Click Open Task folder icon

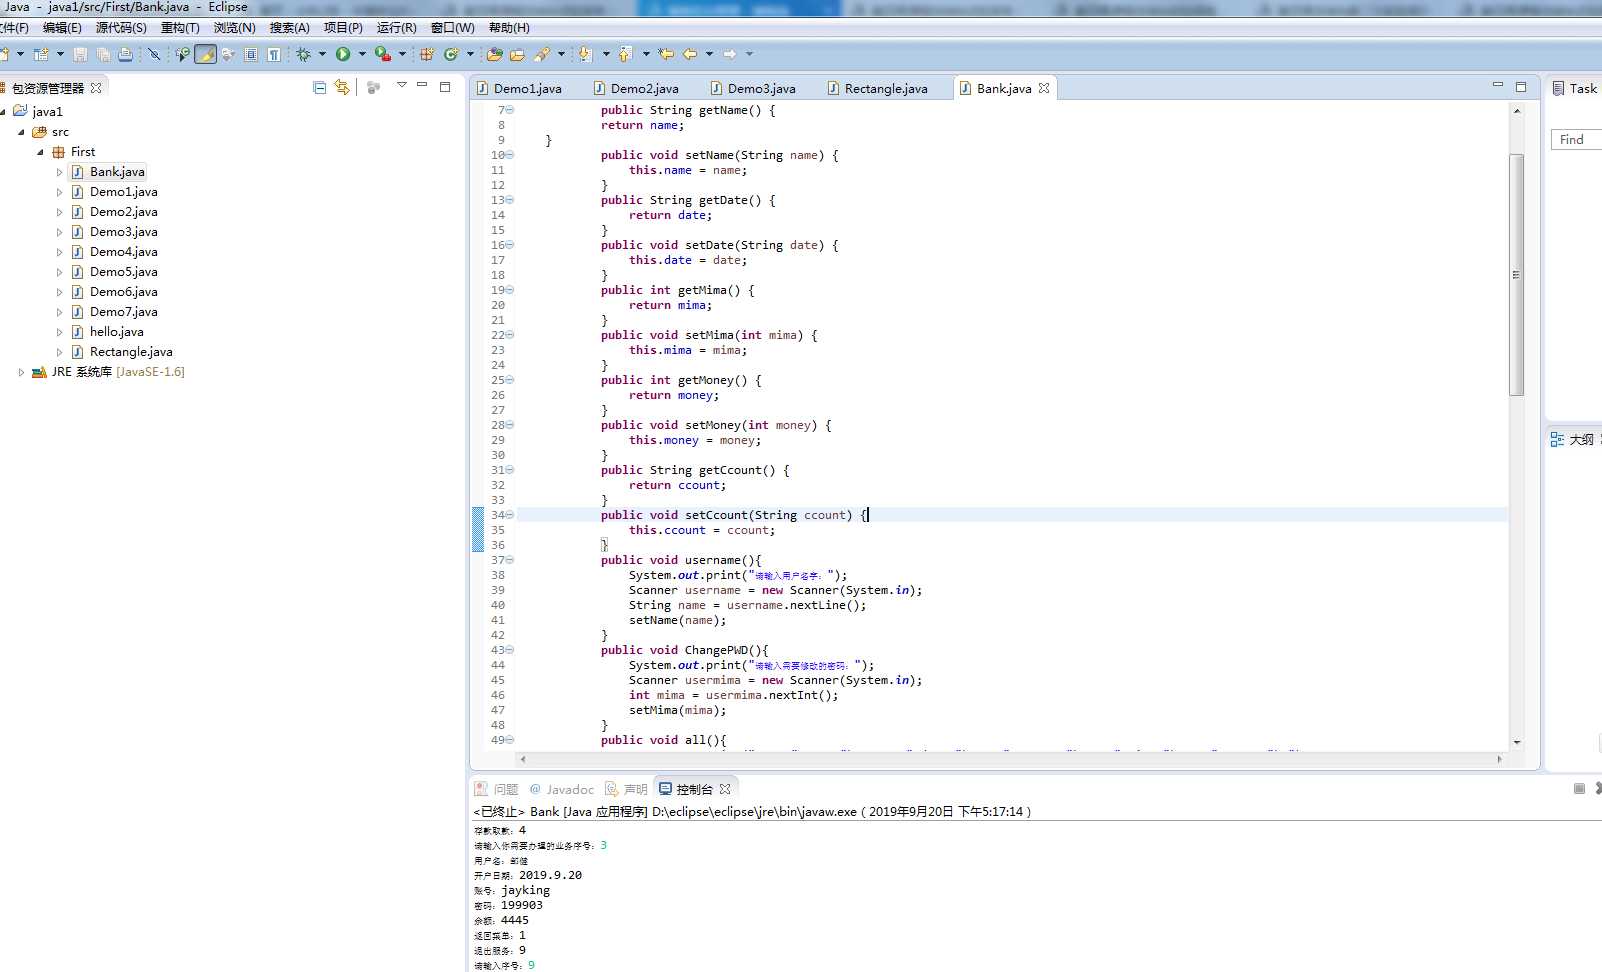point(518,54)
